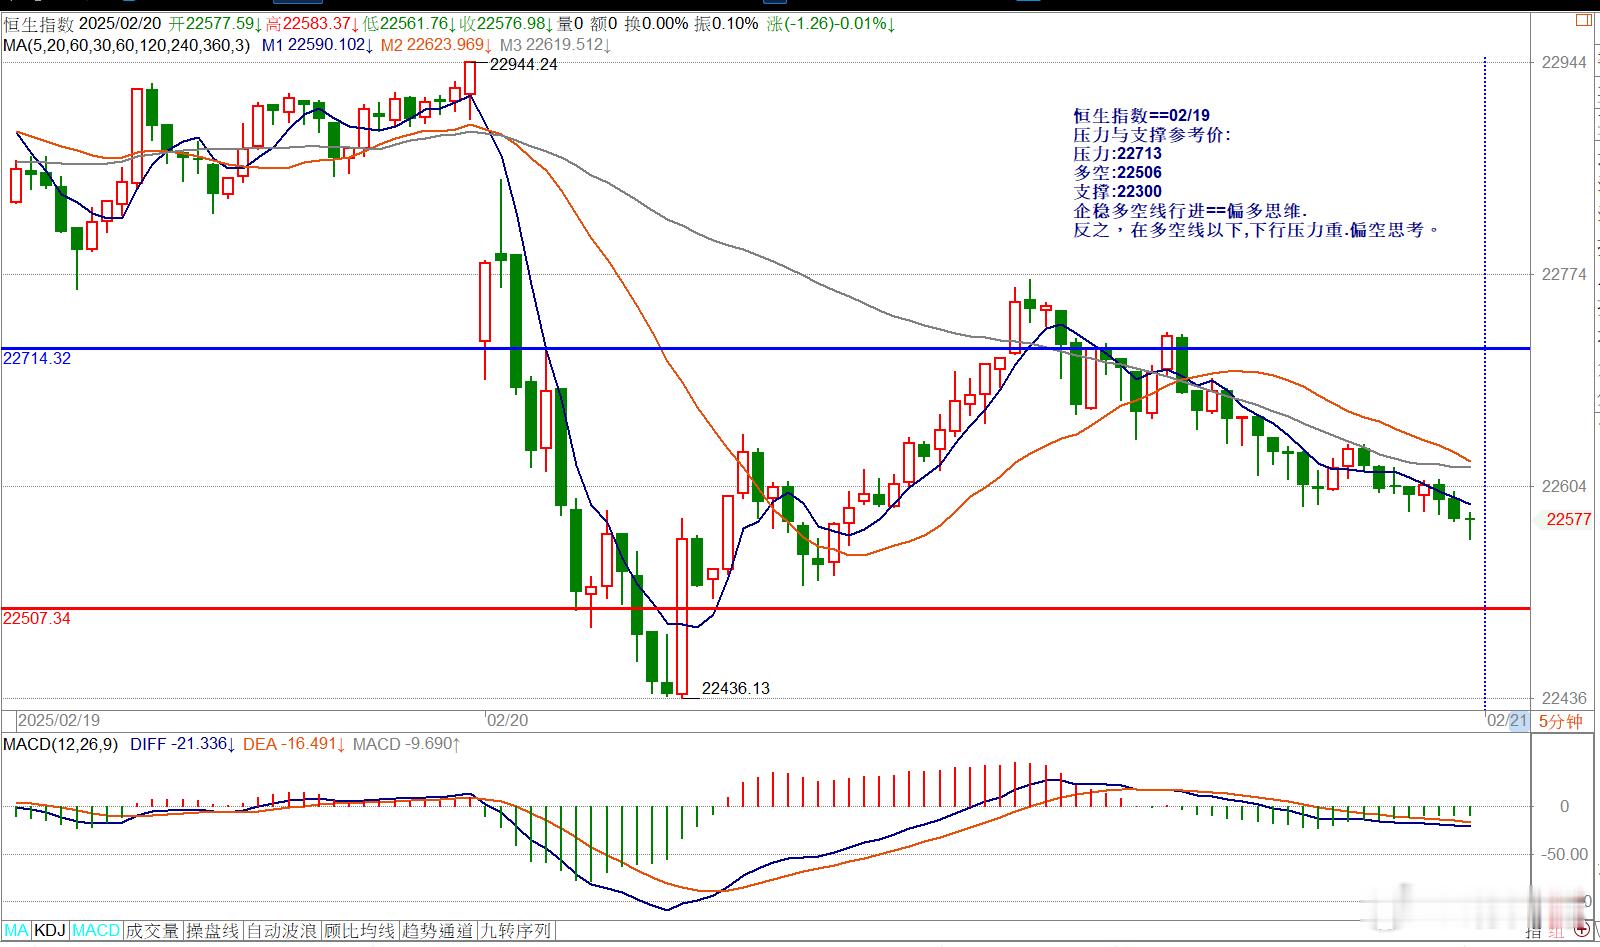The width and height of the screenshot is (1600, 947).
Task: Click the 收22576.98 close value
Action: (506, 24)
